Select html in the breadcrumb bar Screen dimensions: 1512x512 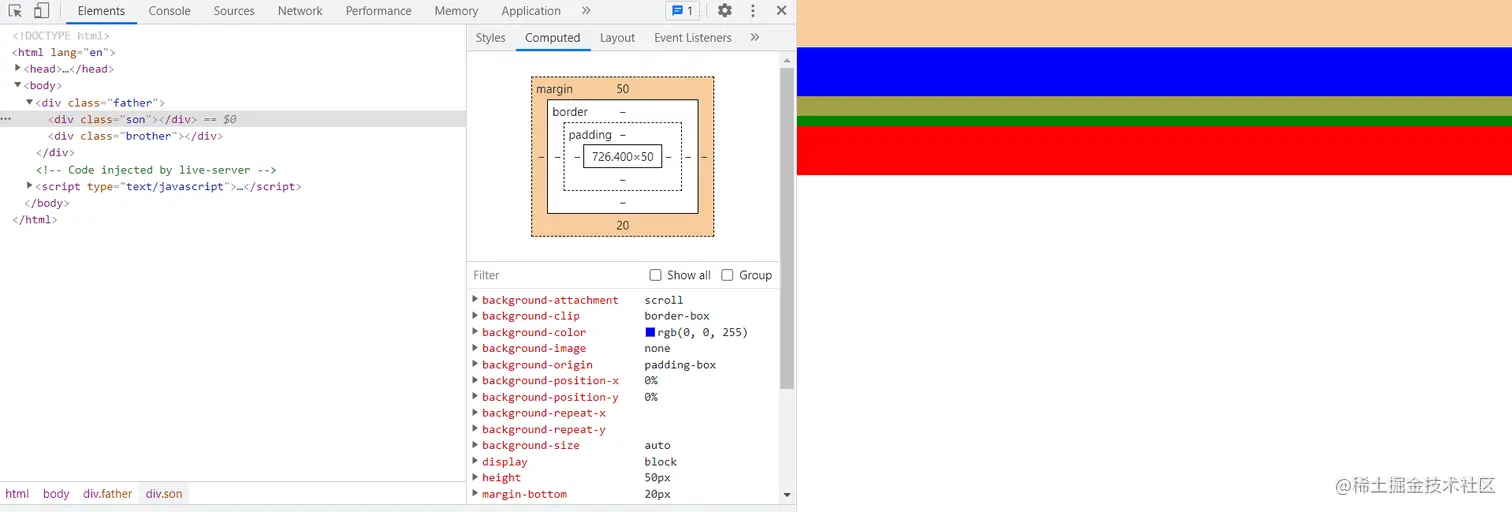tap(17, 494)
